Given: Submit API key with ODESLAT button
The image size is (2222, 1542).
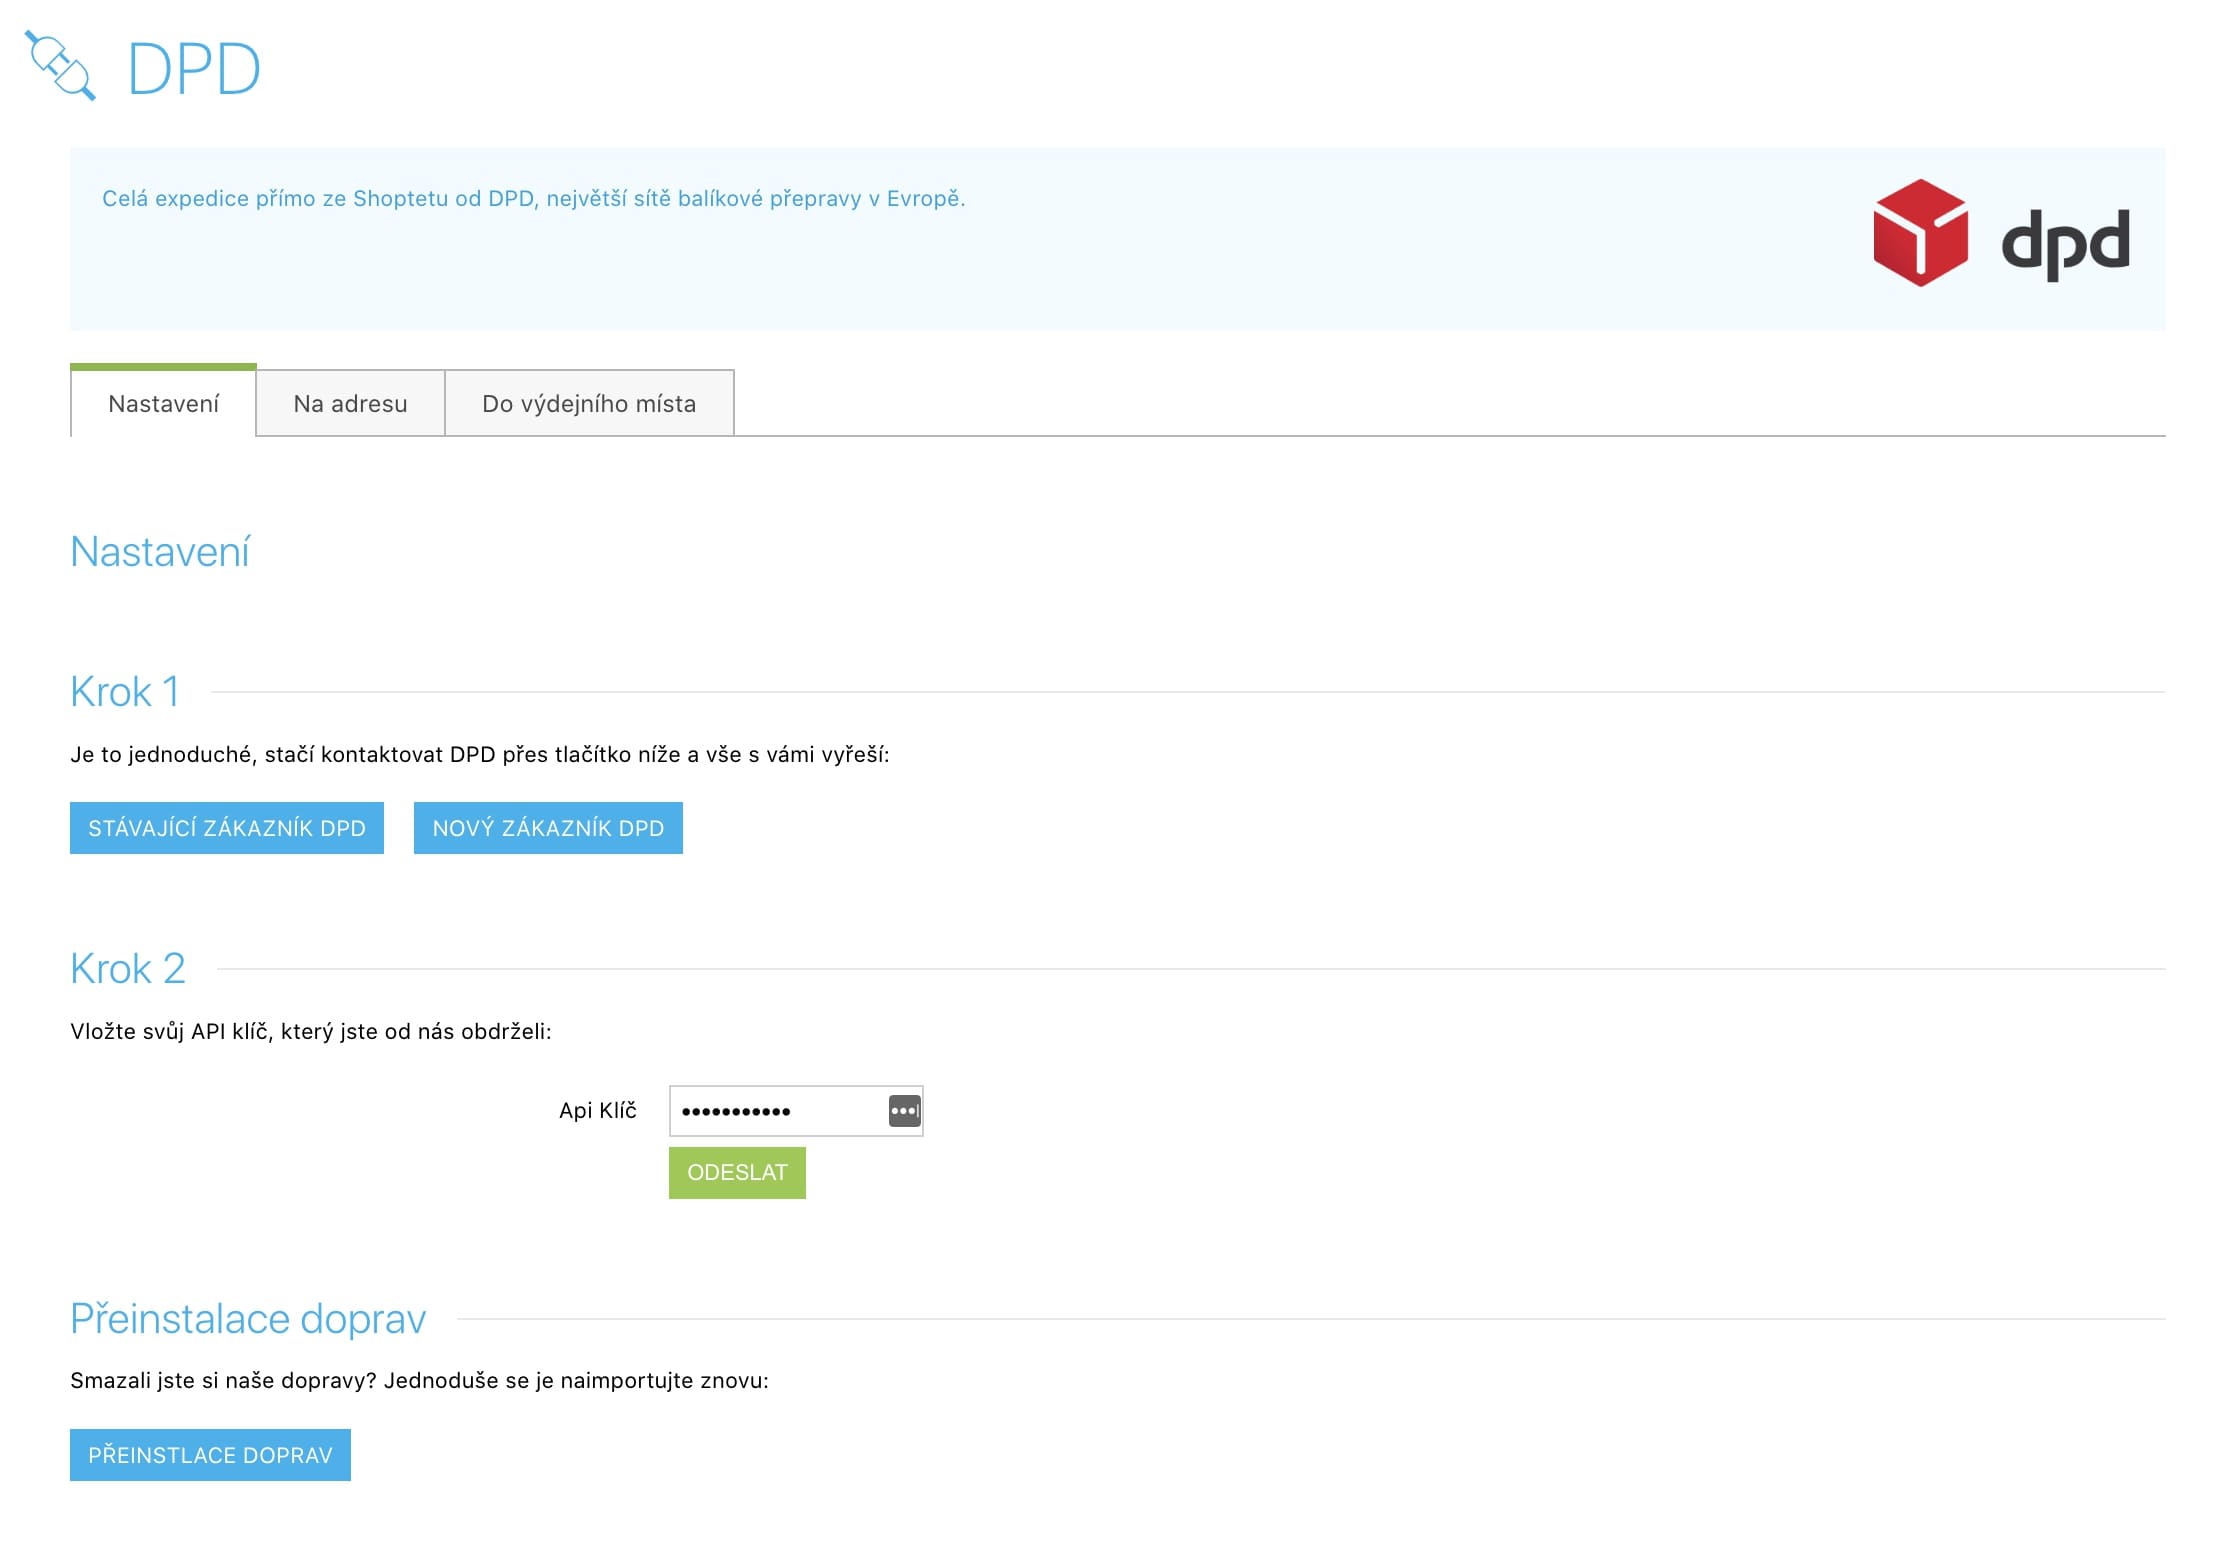Looking at the screenshot, I should [737, 1172].
